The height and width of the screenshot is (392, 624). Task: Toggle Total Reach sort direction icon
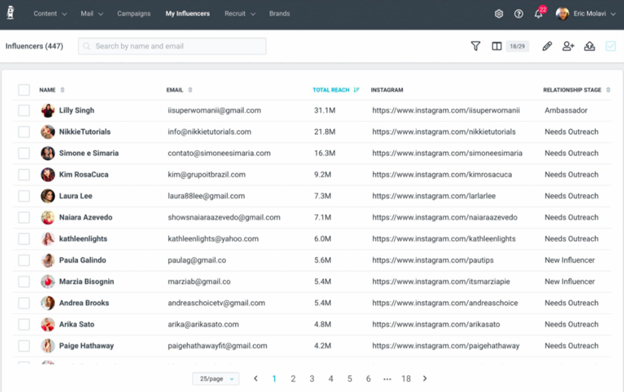click(356, 90)
